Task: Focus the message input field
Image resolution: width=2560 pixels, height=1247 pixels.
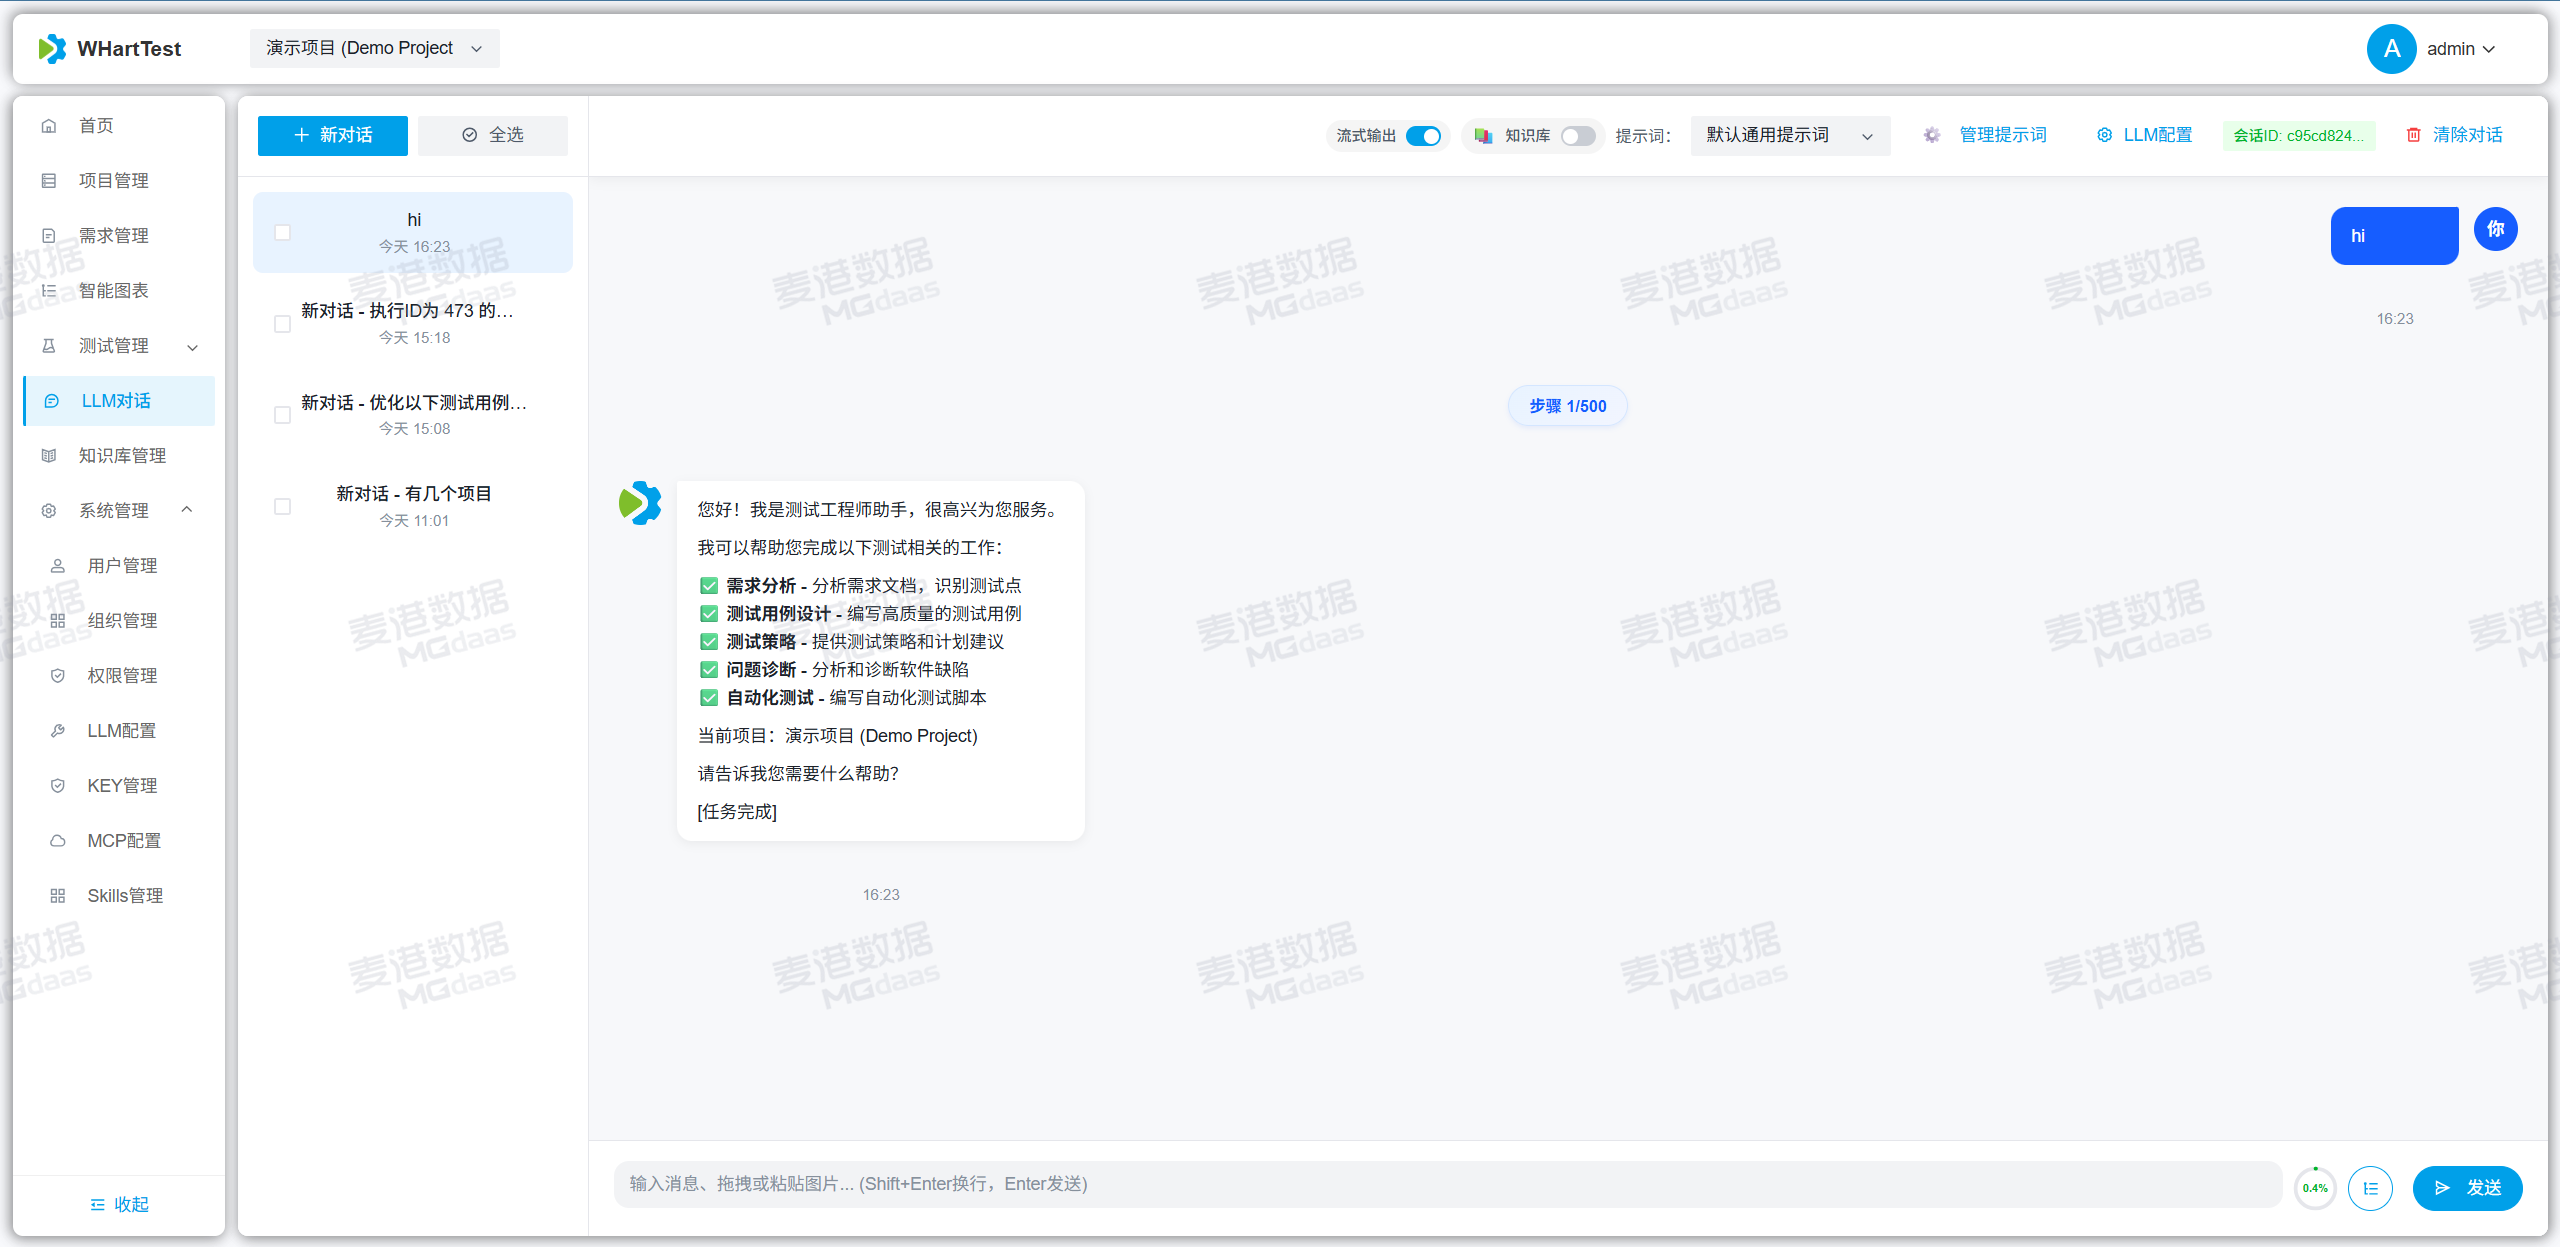Action: click(x=1446, y=1184)
